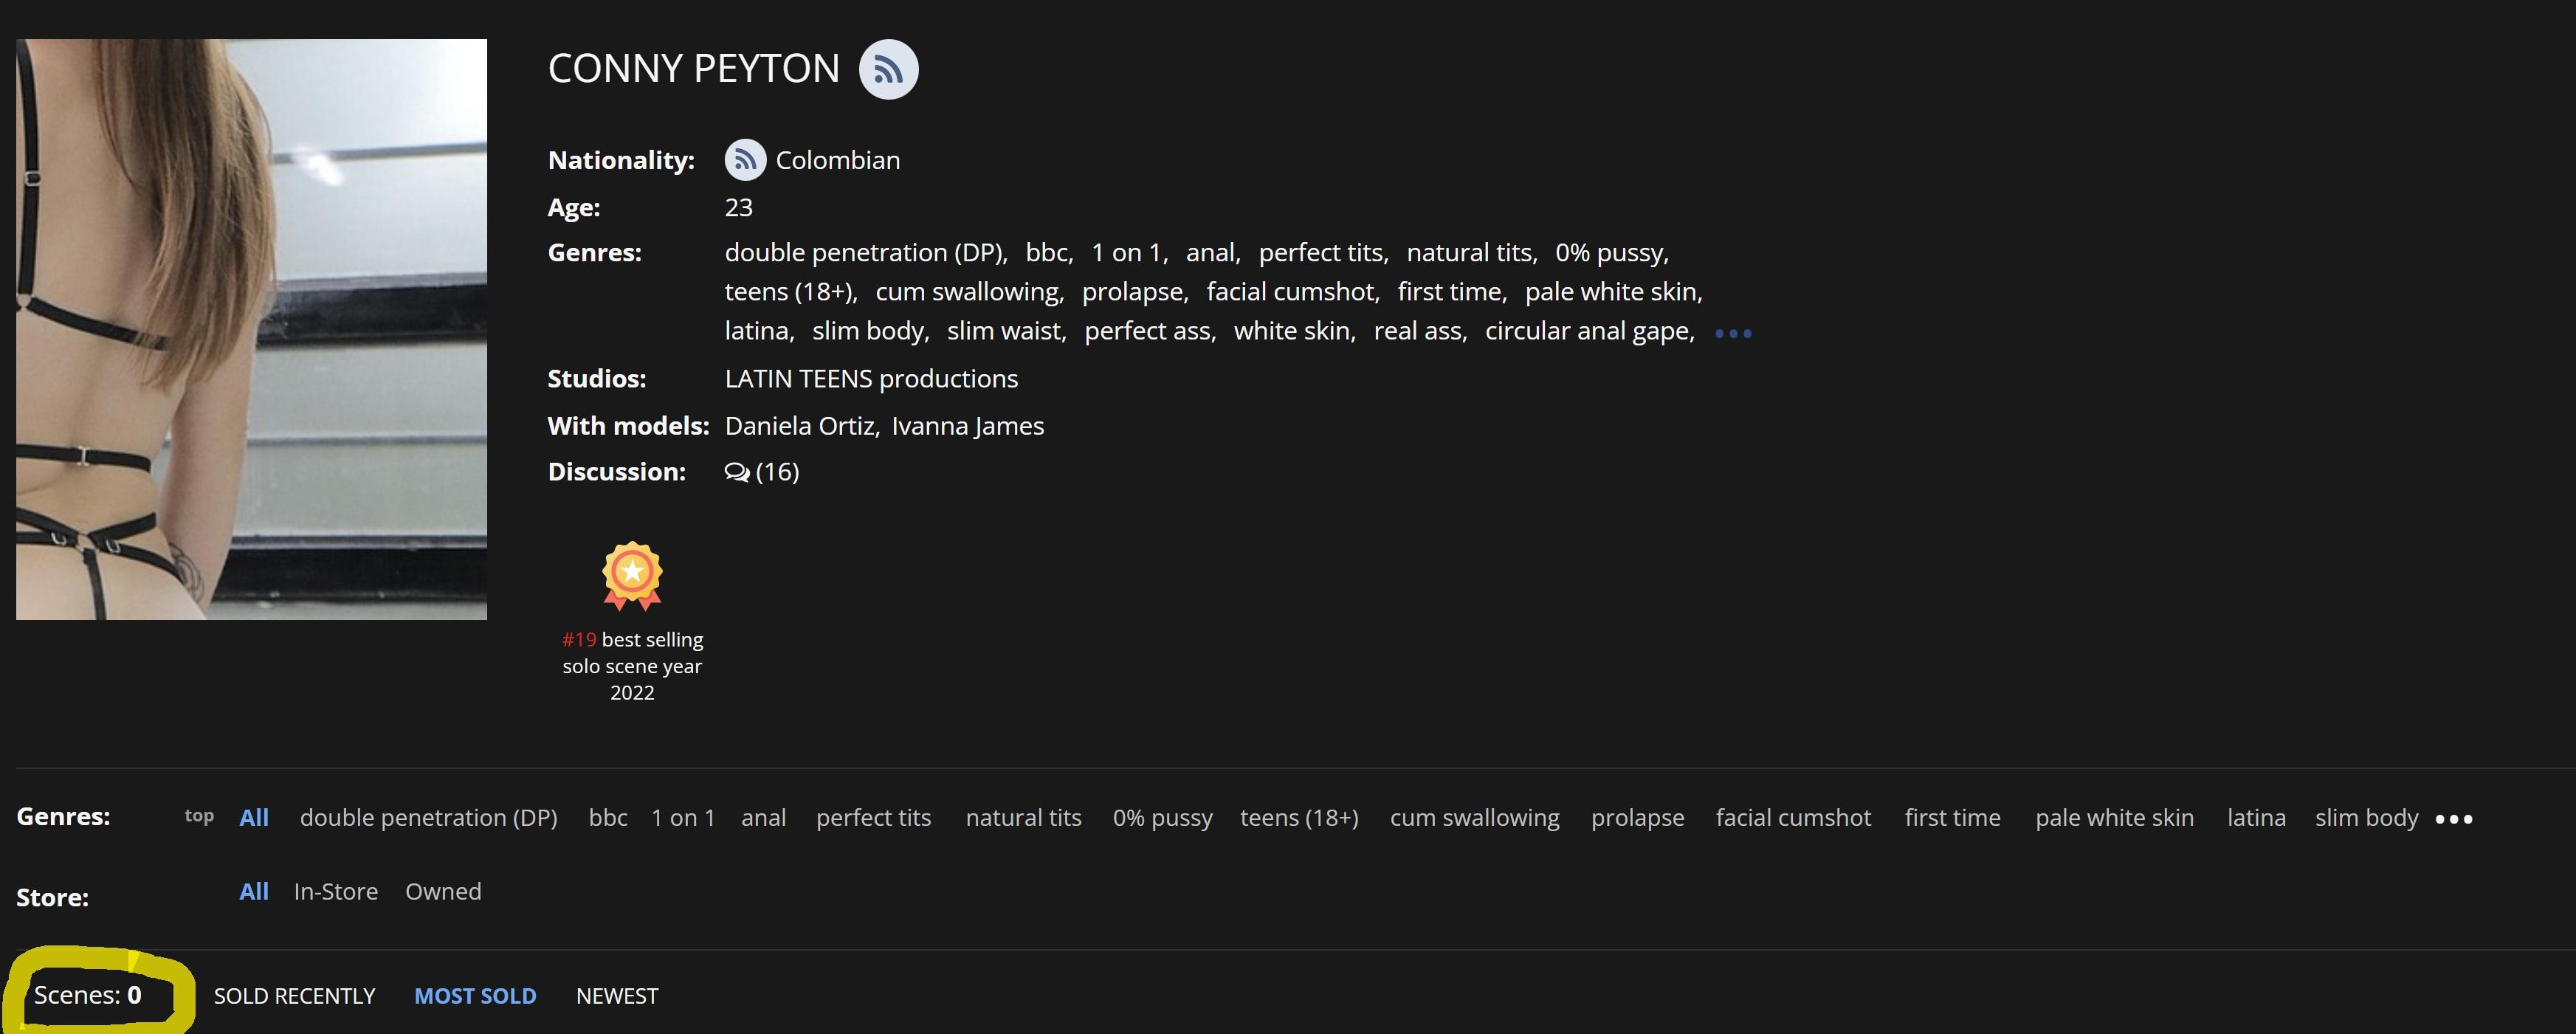The width and height of the screenshot is (2576, 1034).
Task: Go to Ivanna James model page
Action: point(967,426)
